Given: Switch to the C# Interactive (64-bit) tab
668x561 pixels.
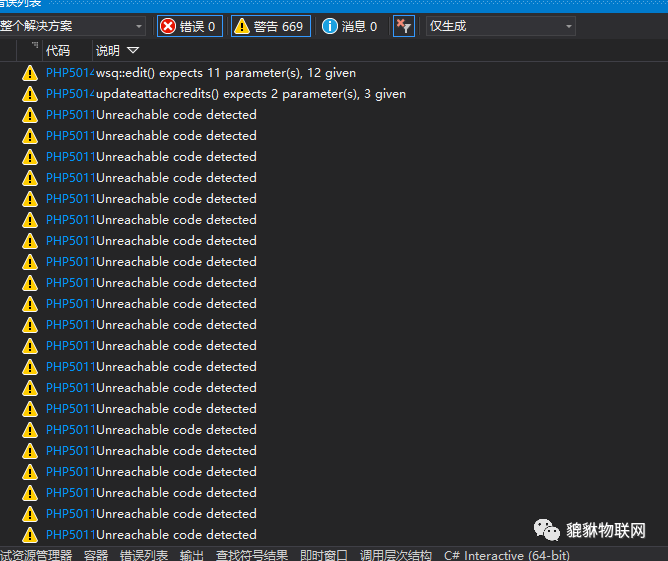Looking at the screenshot, I should [507, 555].
